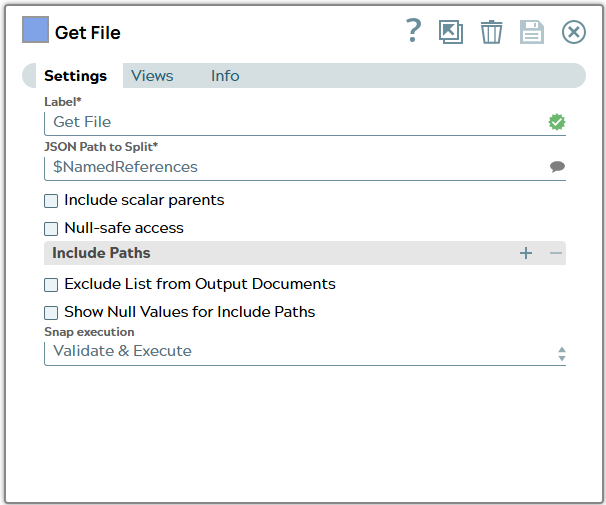Remove a row with Include Paths minus
This screenshot has height=505, width=606.
556,253
